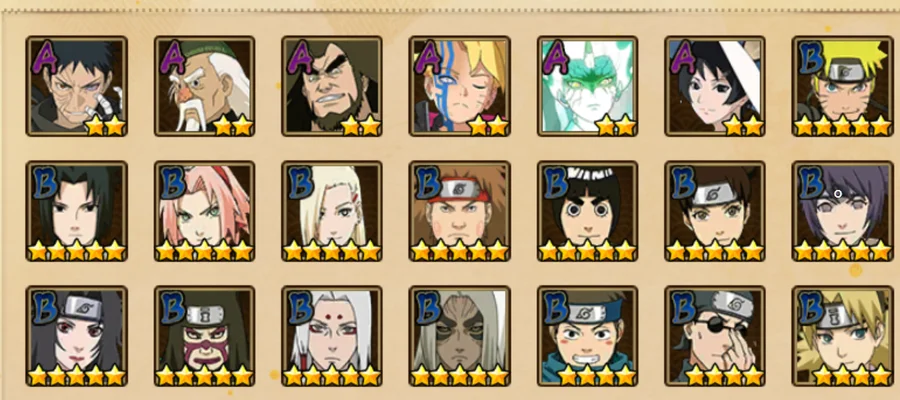Select the grinning boy with blue headband
This screenshot has width=900, height=400.
(588, 336)
